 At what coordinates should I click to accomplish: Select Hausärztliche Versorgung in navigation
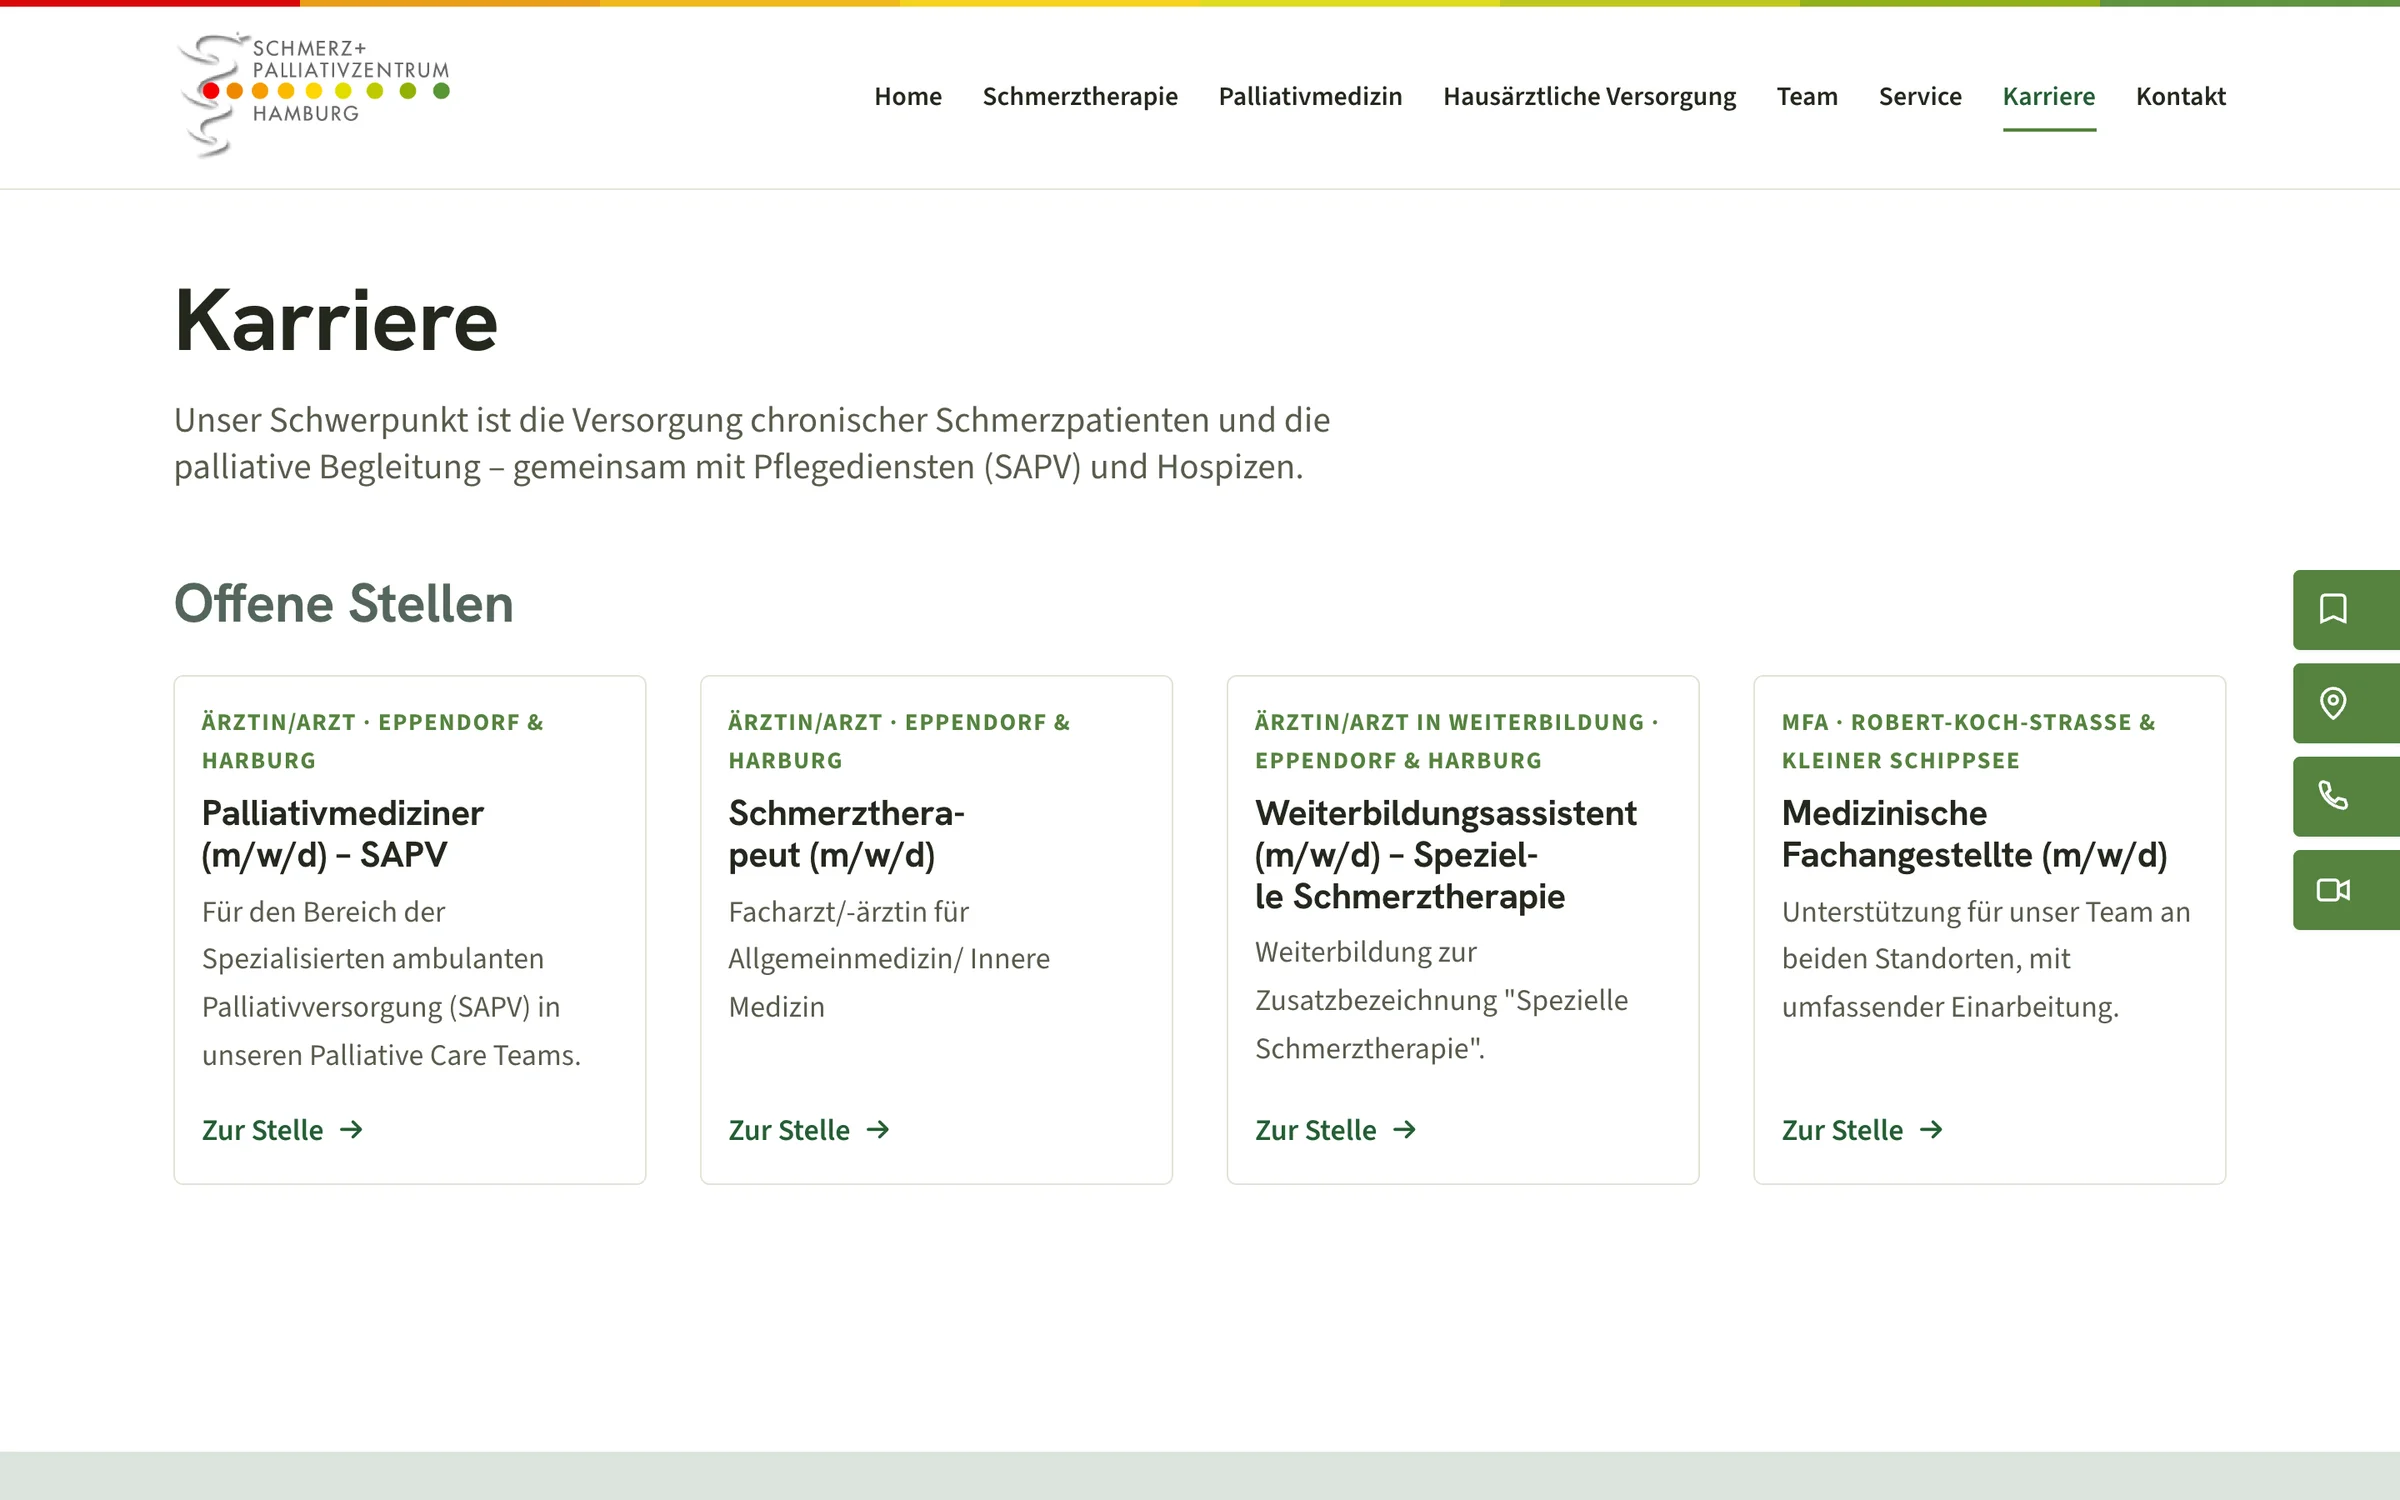[x=1589, y=96]
